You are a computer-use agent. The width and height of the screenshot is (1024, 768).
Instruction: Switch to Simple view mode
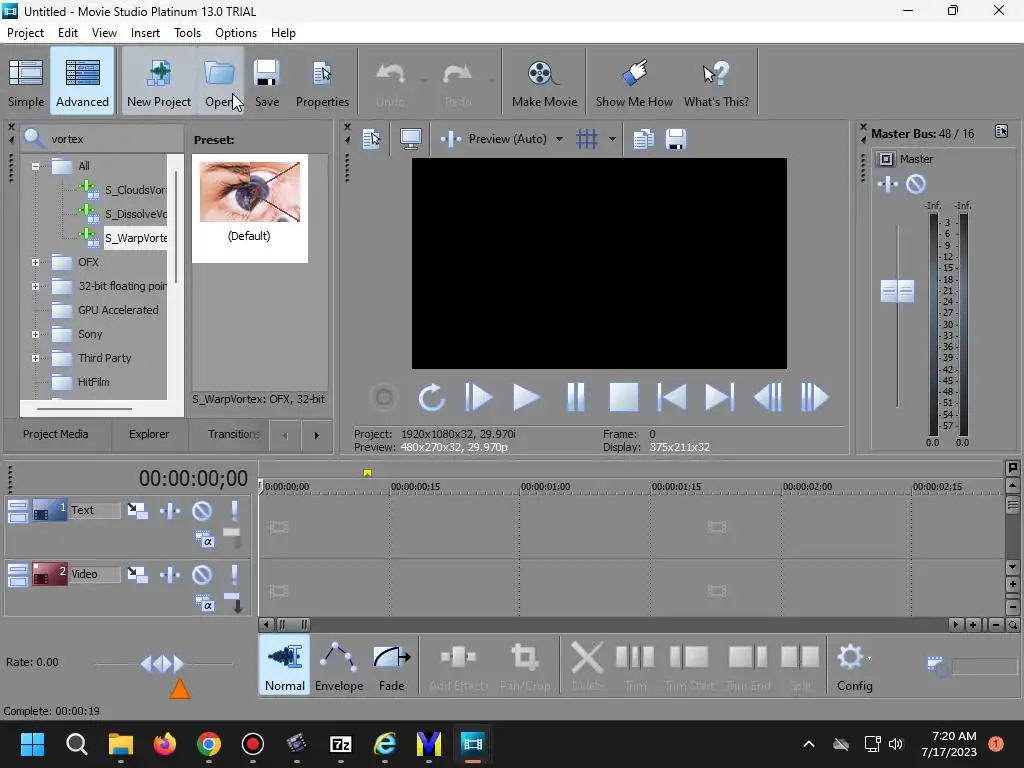tap(26, 82)
